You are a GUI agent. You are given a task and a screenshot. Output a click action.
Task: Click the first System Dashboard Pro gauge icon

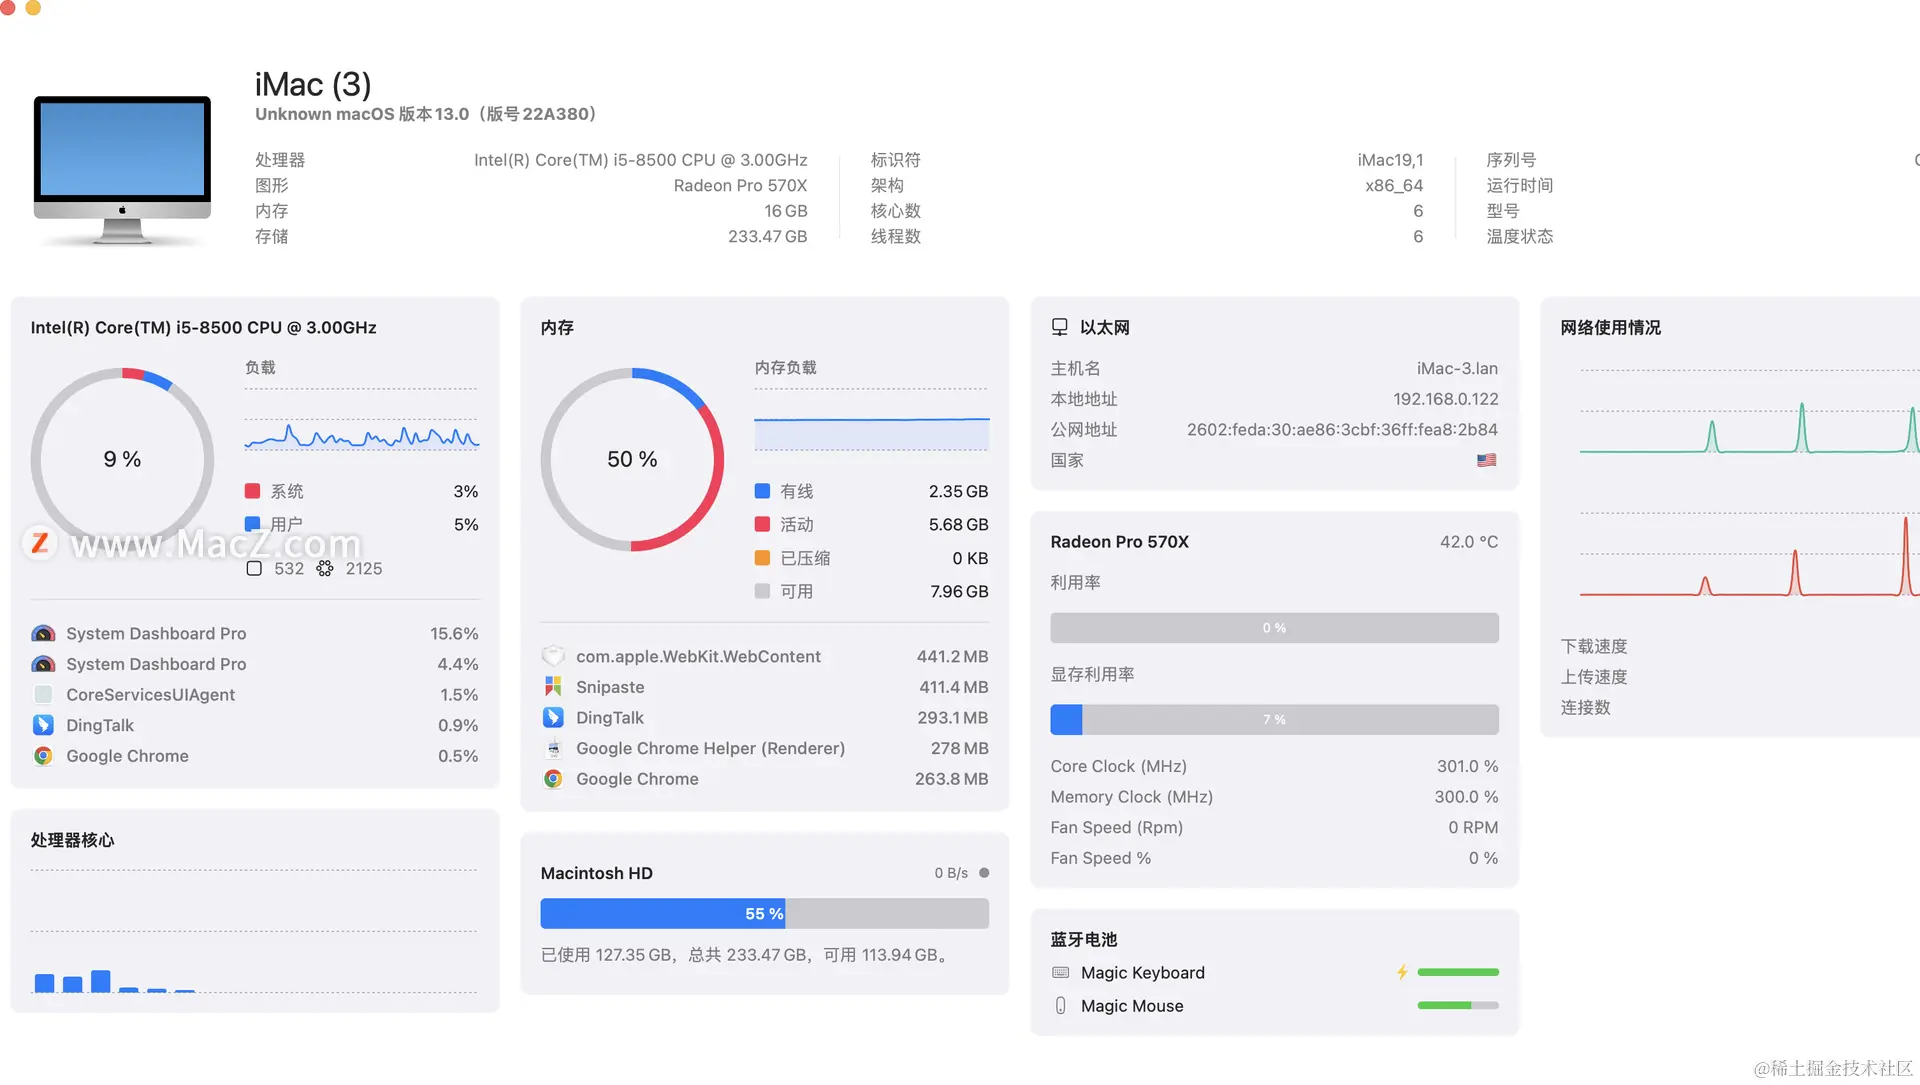(43, 634)
